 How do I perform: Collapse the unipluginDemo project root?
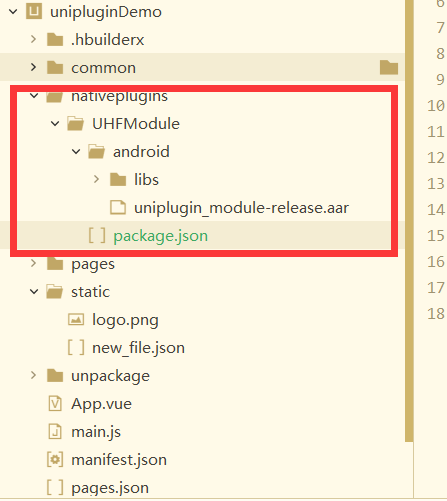click(13, 12)
